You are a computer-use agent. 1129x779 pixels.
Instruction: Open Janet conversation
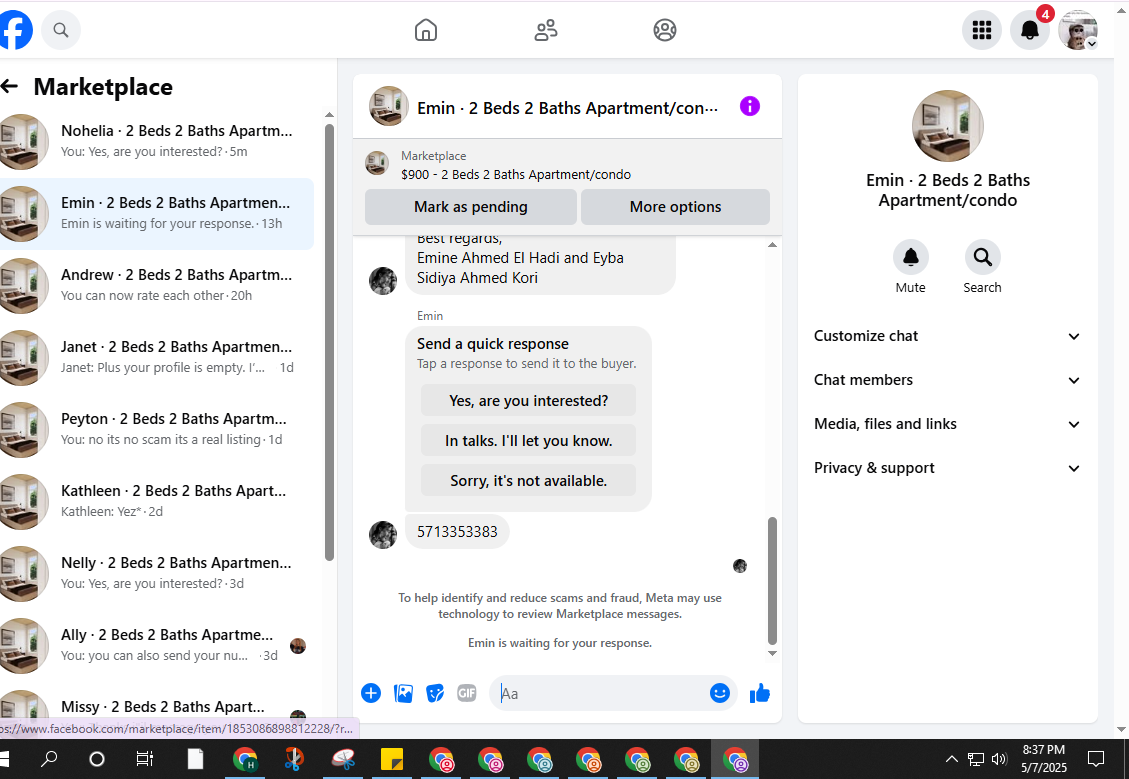tap(157, 358)
